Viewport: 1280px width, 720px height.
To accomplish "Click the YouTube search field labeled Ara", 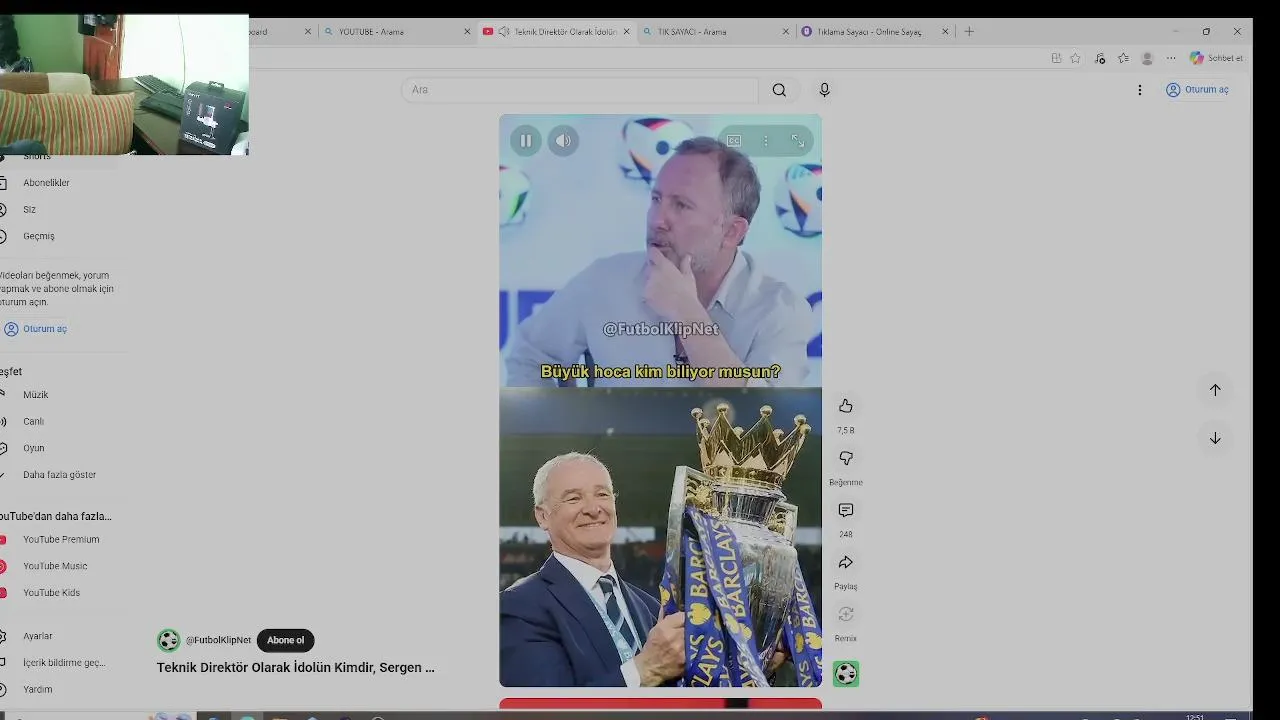I will pos(580,90).
